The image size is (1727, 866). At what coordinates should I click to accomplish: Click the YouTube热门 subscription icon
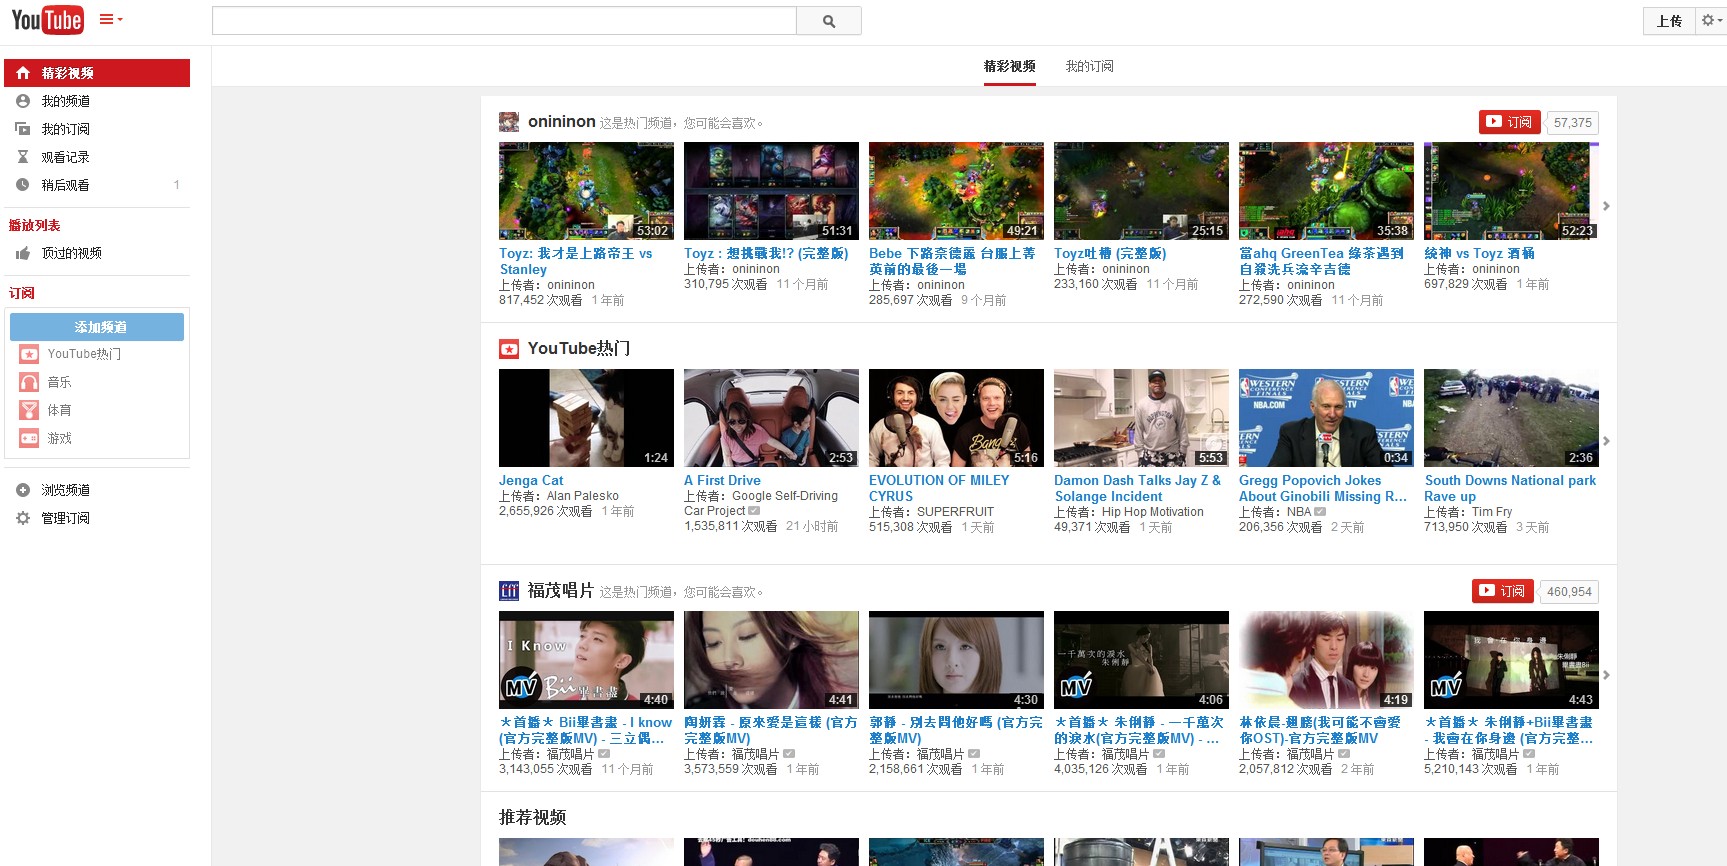click(x=29, y=354)
